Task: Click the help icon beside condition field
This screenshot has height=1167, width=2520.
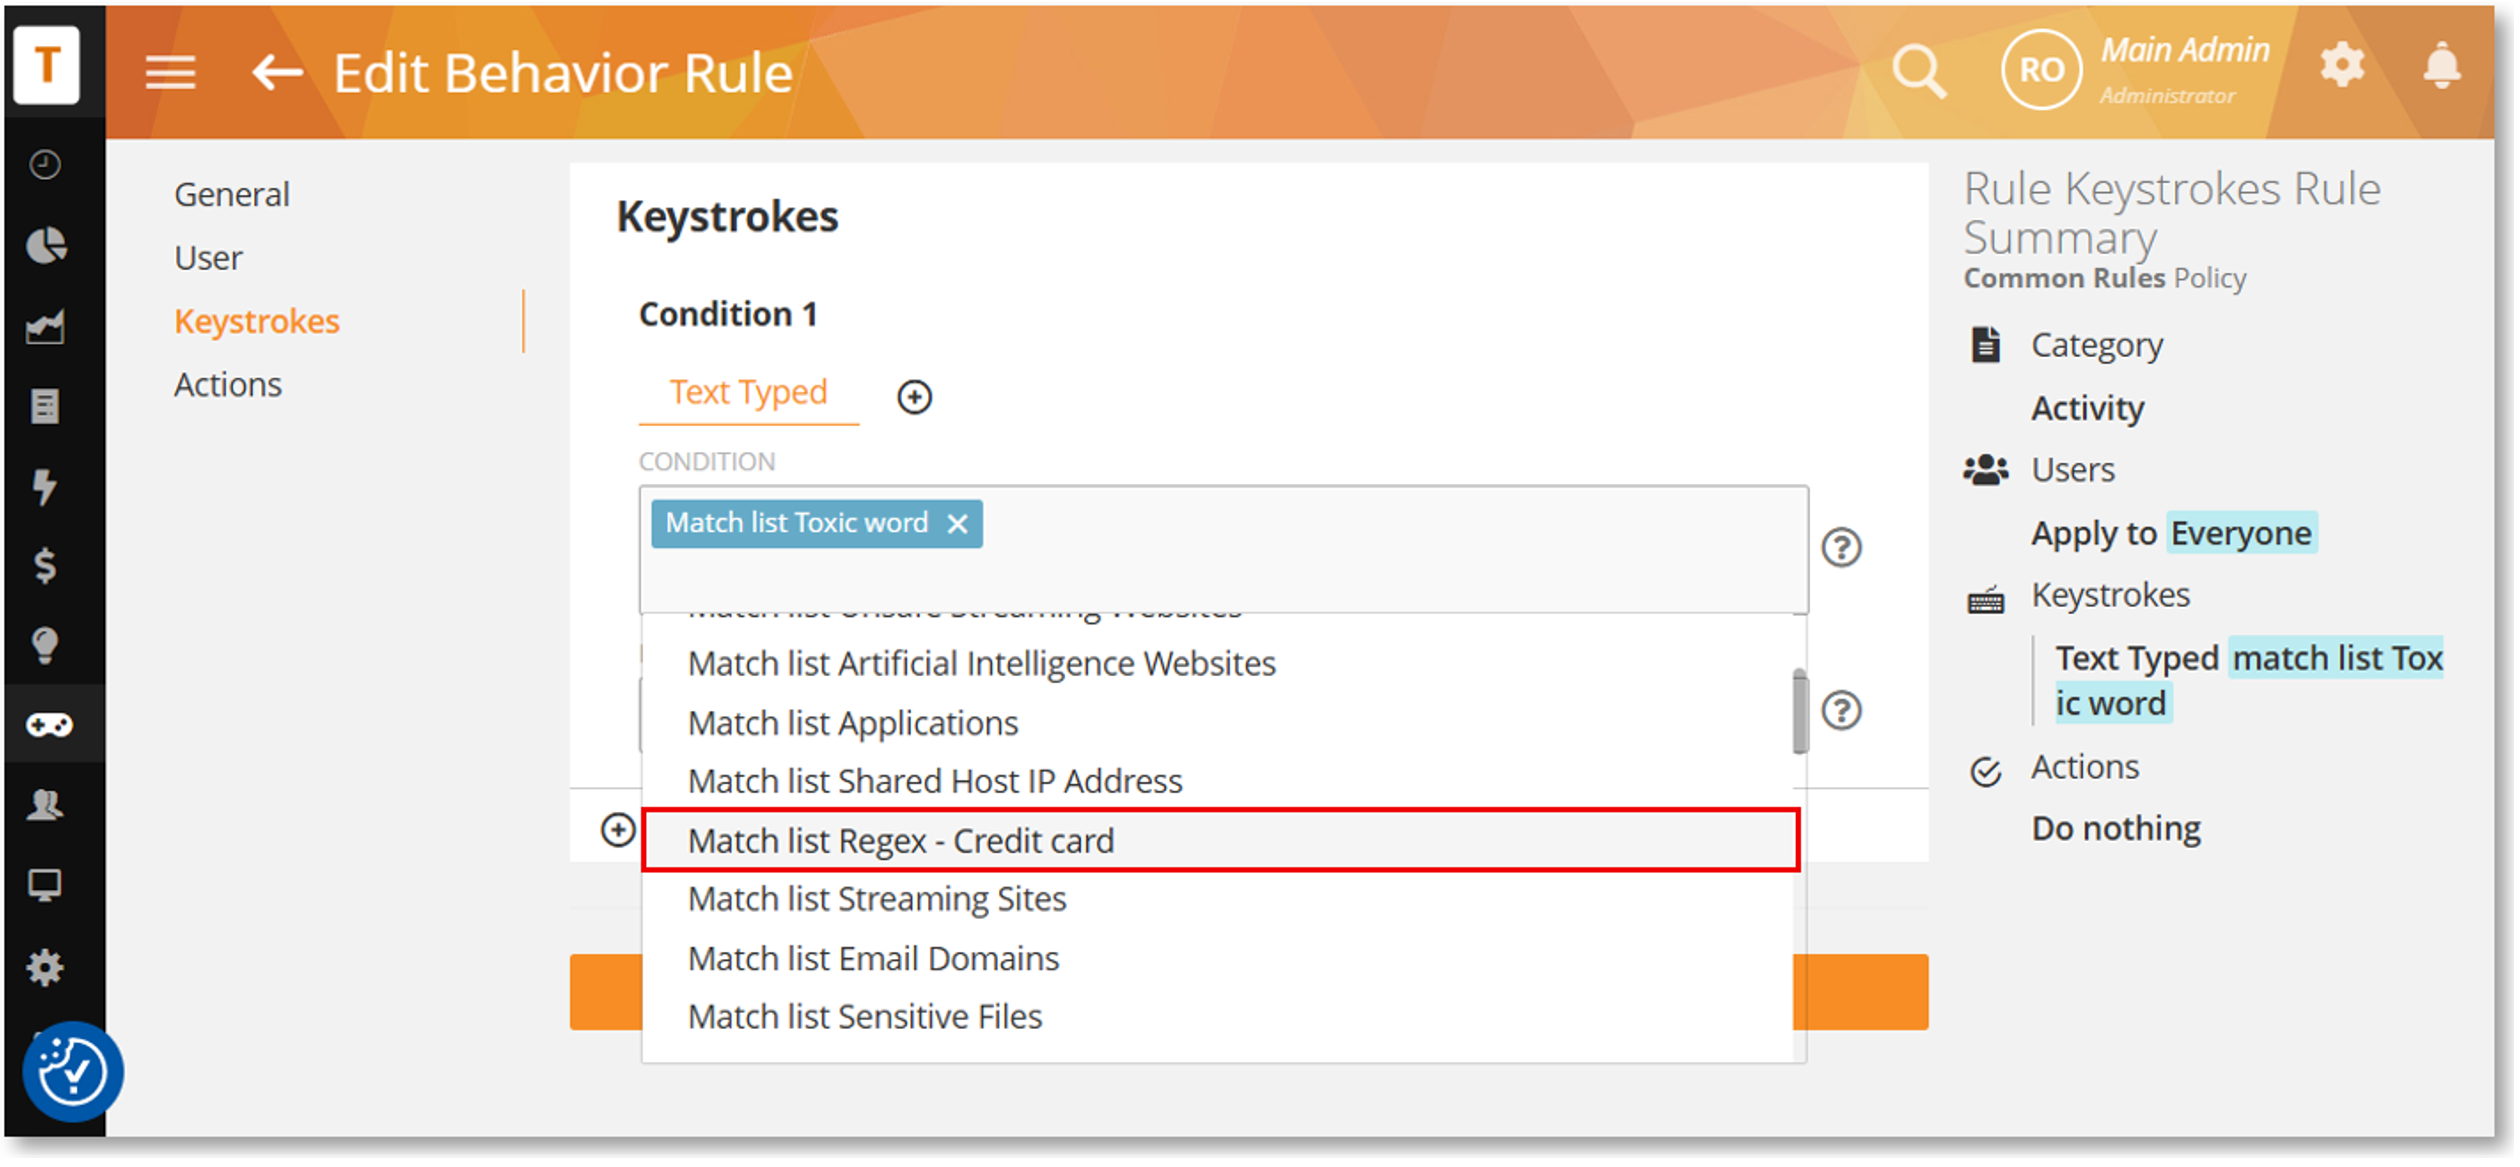Action: tap(1841, 548)
